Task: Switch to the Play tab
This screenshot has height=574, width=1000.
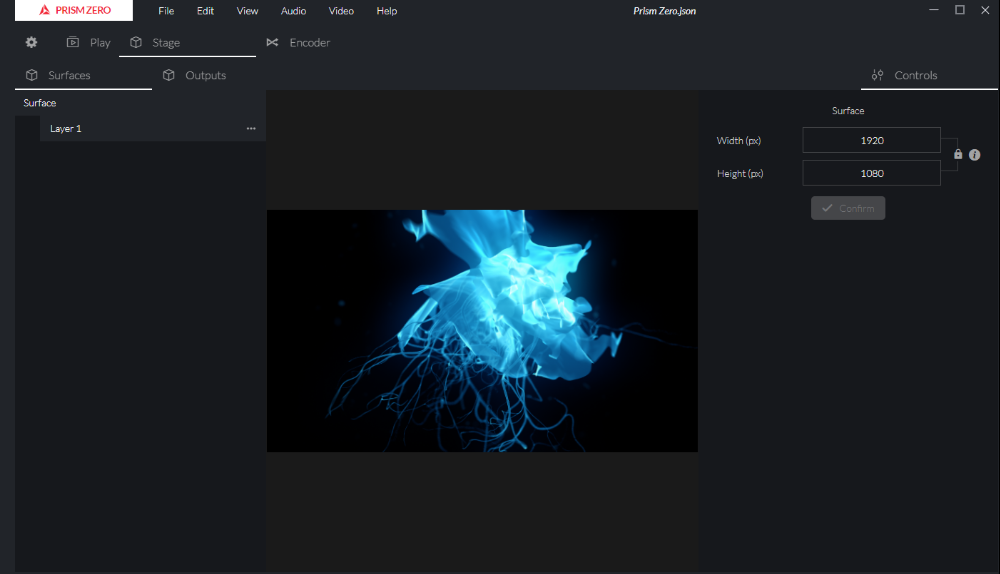Action: (x=88, y=43)
